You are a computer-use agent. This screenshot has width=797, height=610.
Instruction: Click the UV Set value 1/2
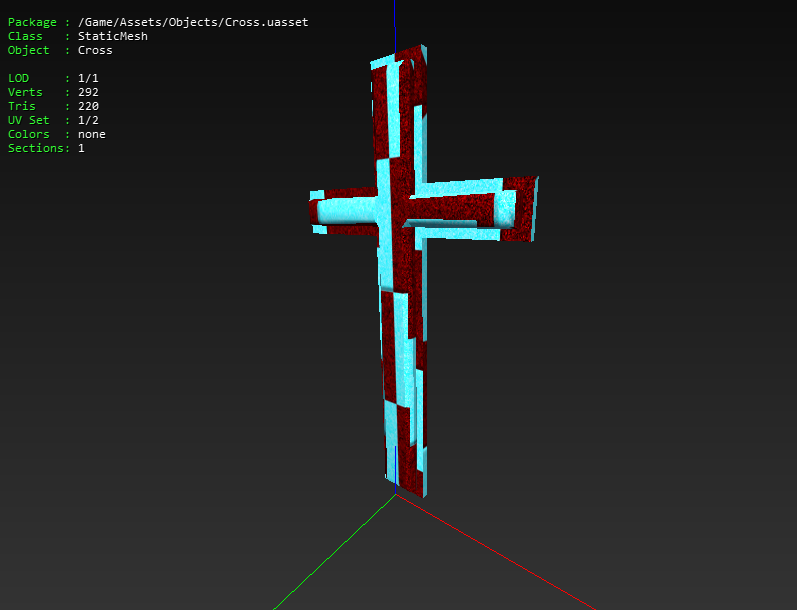pyautogui.click(x=88, y=120)
